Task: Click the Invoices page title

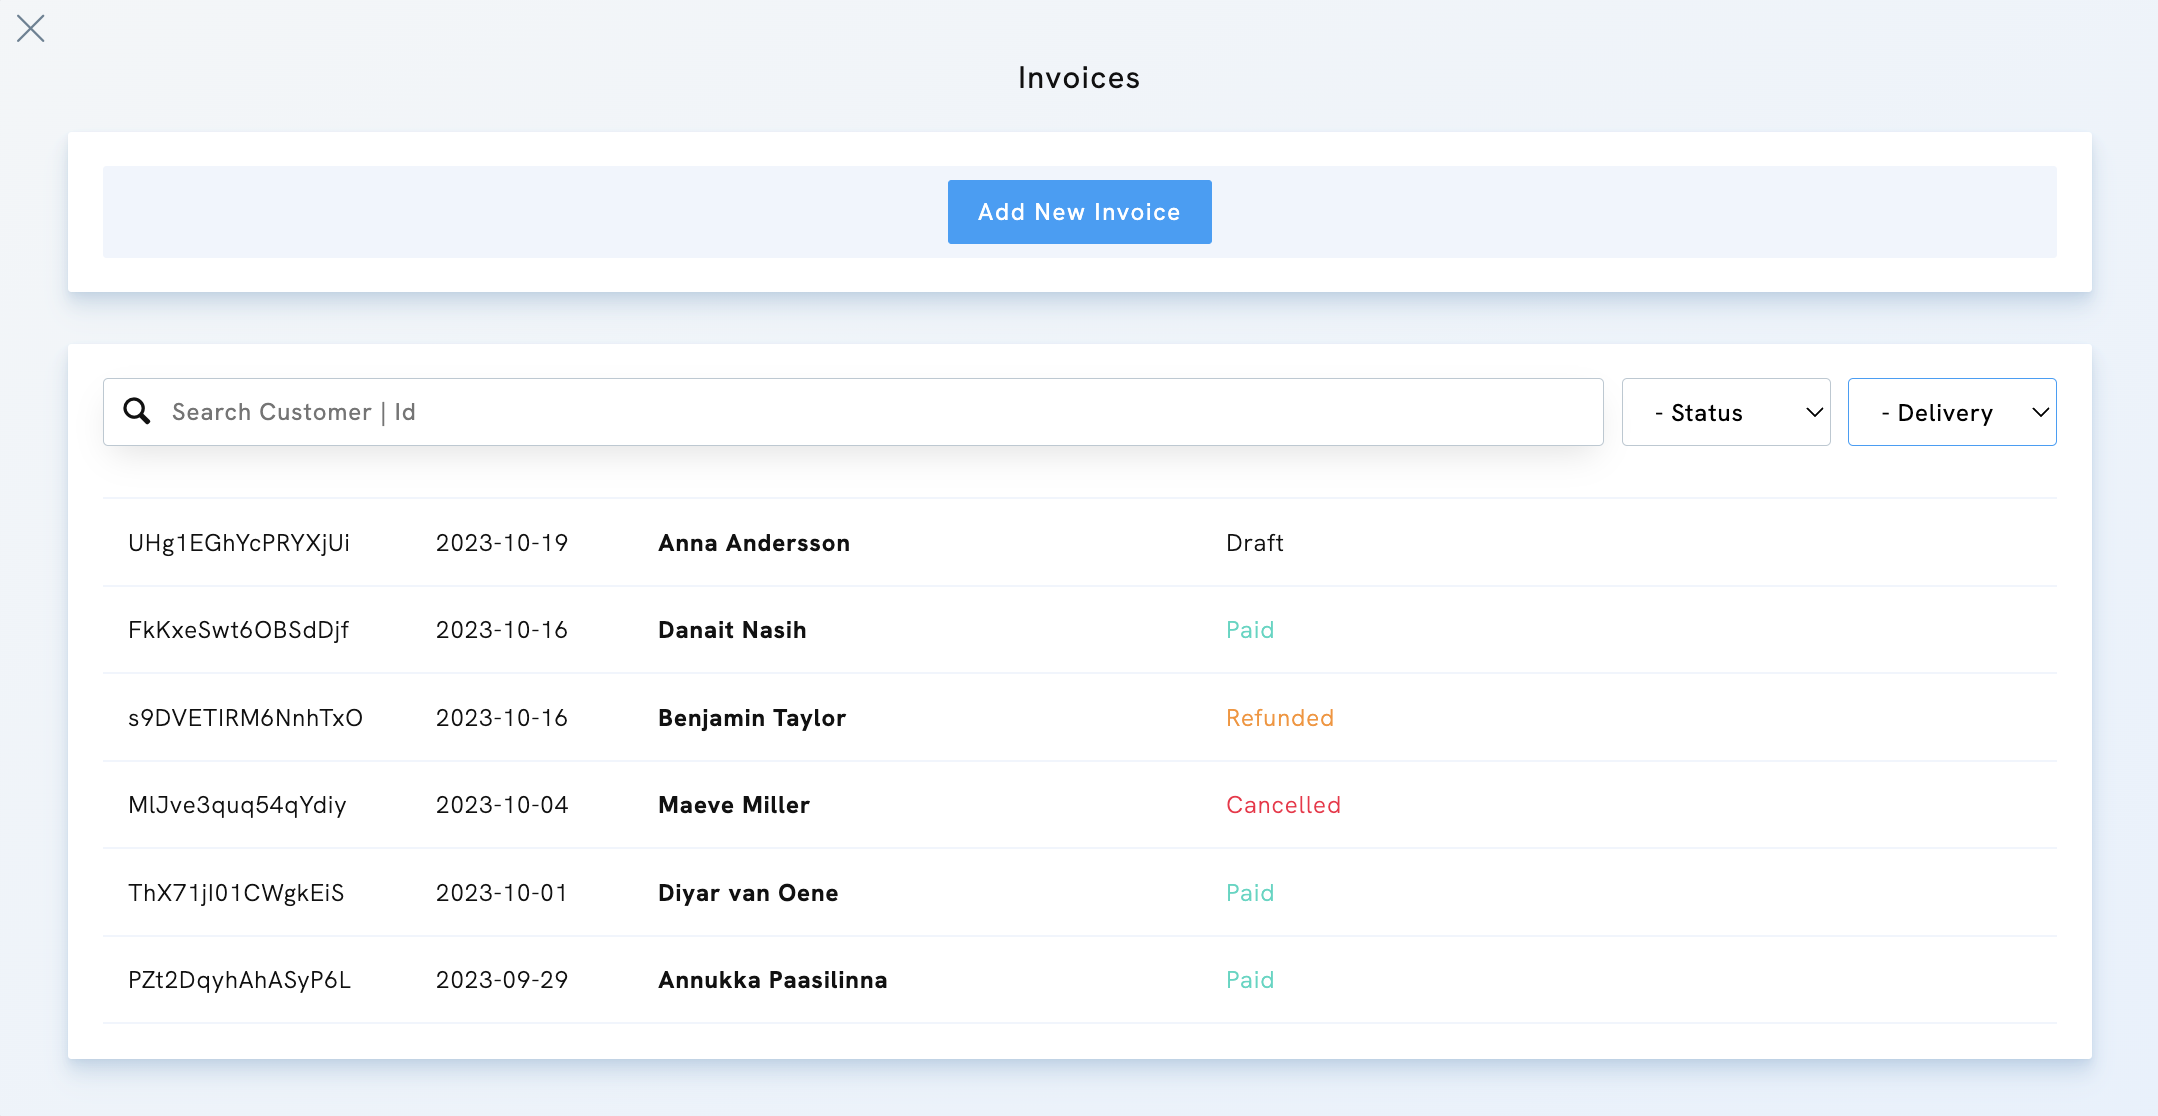Action: pyautogui.click(x=1079, y=77)
